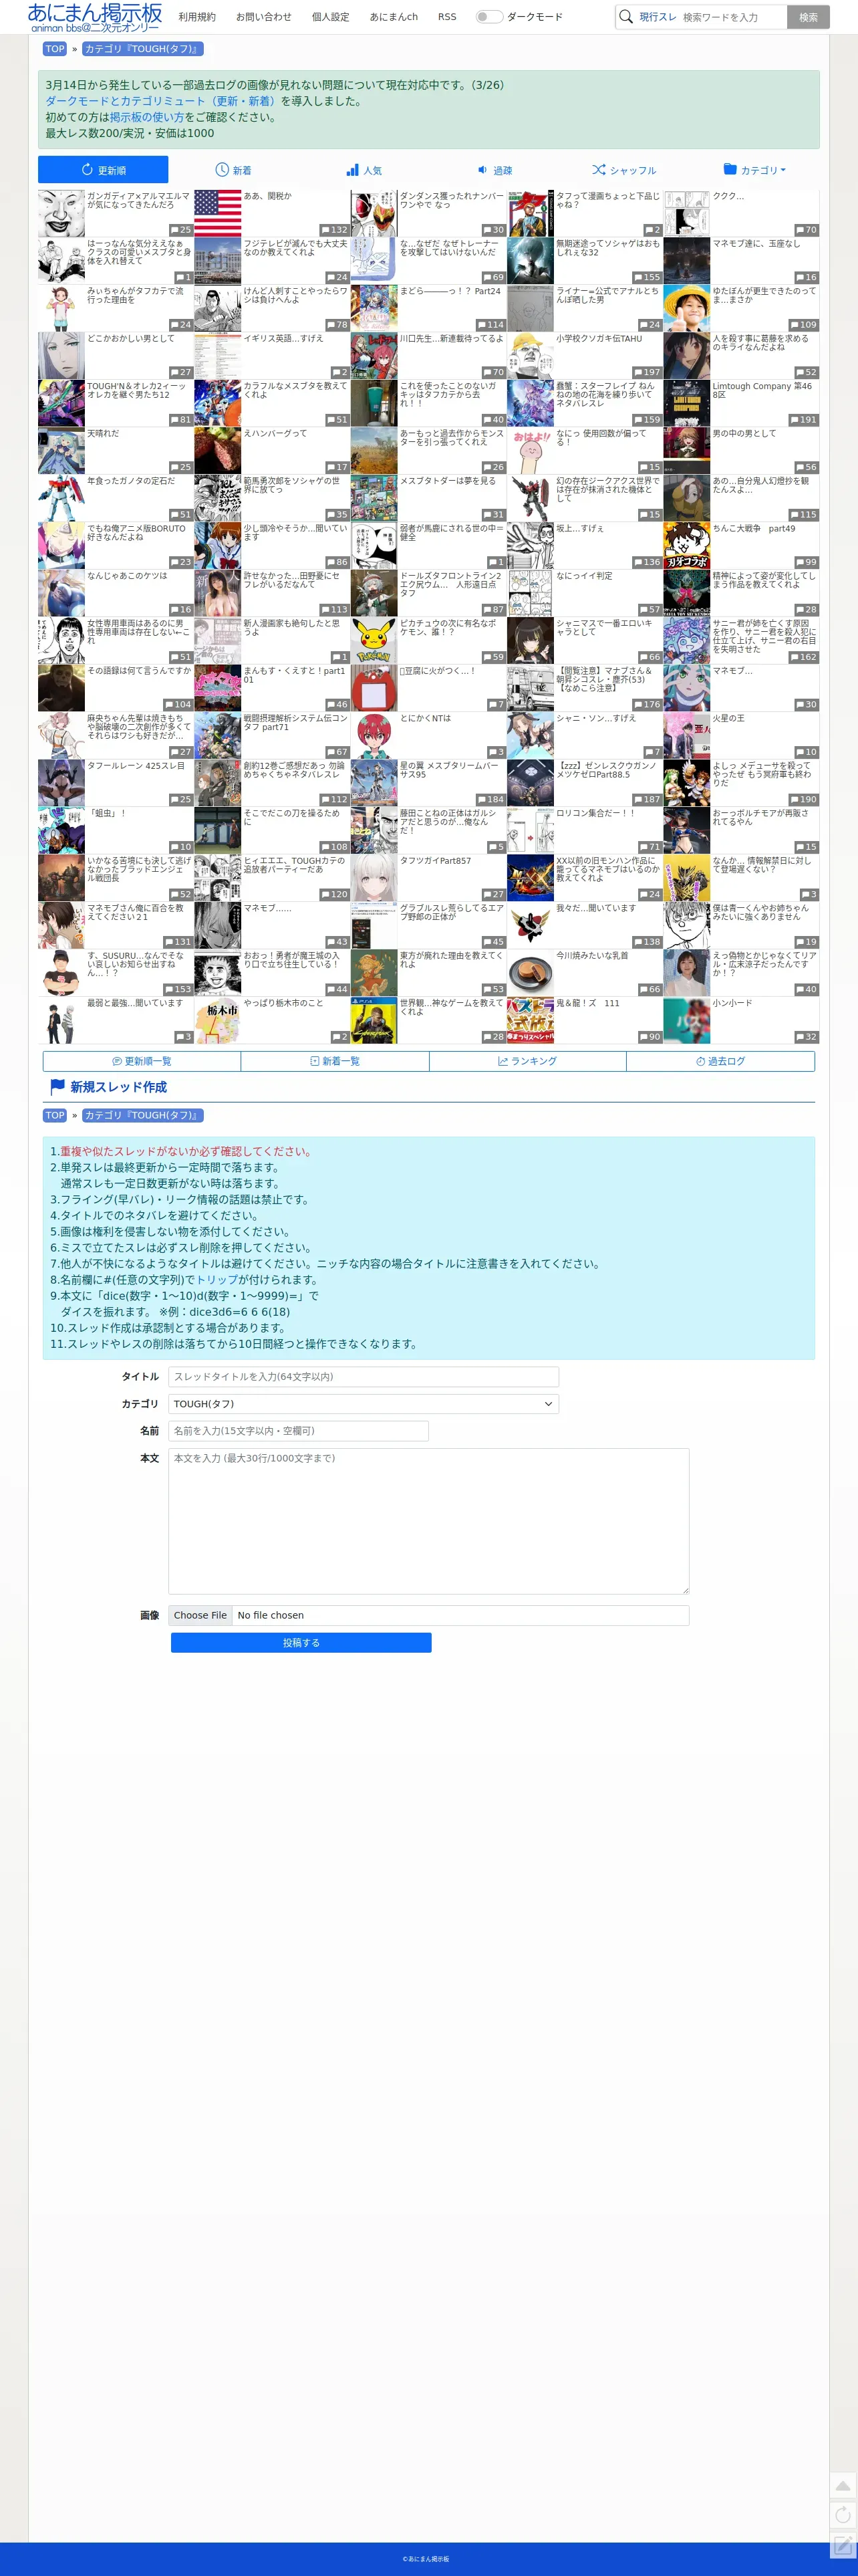Click the 新規スレッド作成 heading
The height and width of the screenshot is (2576, 858).
[x=118, y=1087]
